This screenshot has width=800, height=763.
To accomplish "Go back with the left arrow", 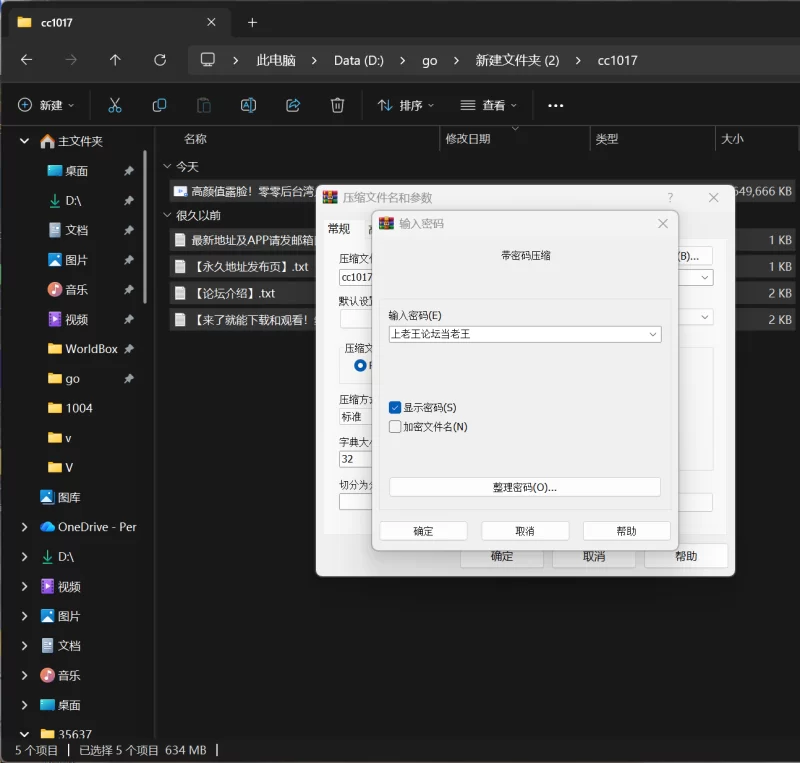I will point(27,60).
